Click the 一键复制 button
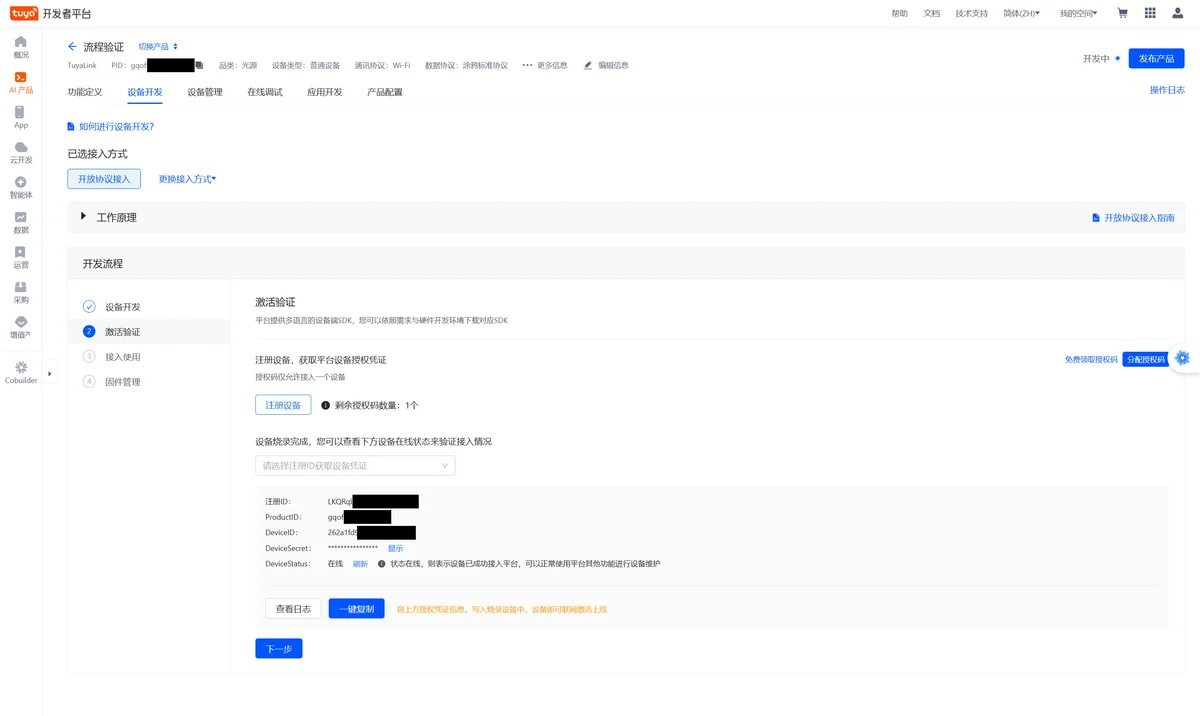The height and width of the screenshot is (716, 1200). [x=356, y=608]
